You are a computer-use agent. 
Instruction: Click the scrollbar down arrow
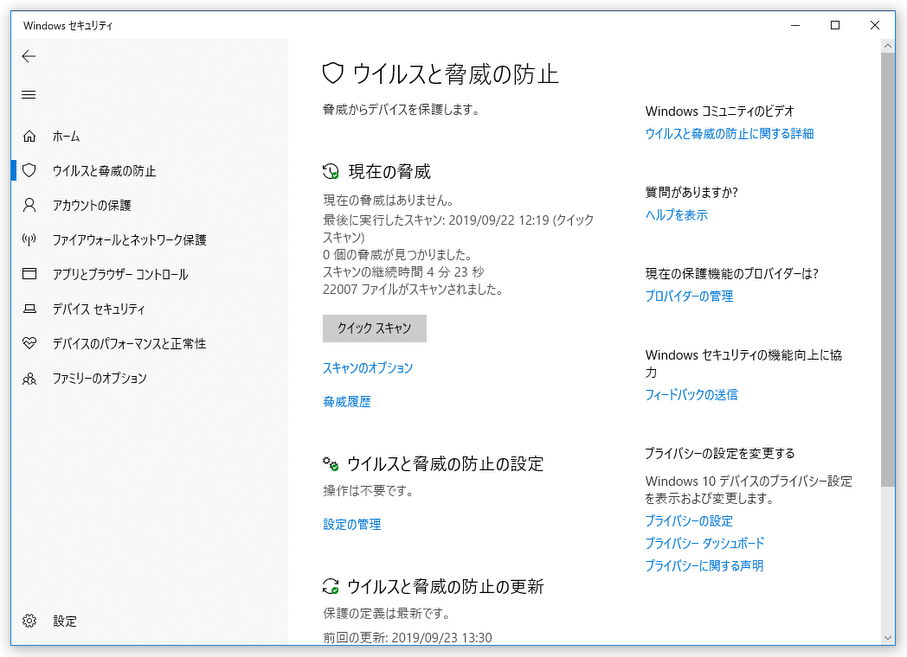(x=888, y=638)
